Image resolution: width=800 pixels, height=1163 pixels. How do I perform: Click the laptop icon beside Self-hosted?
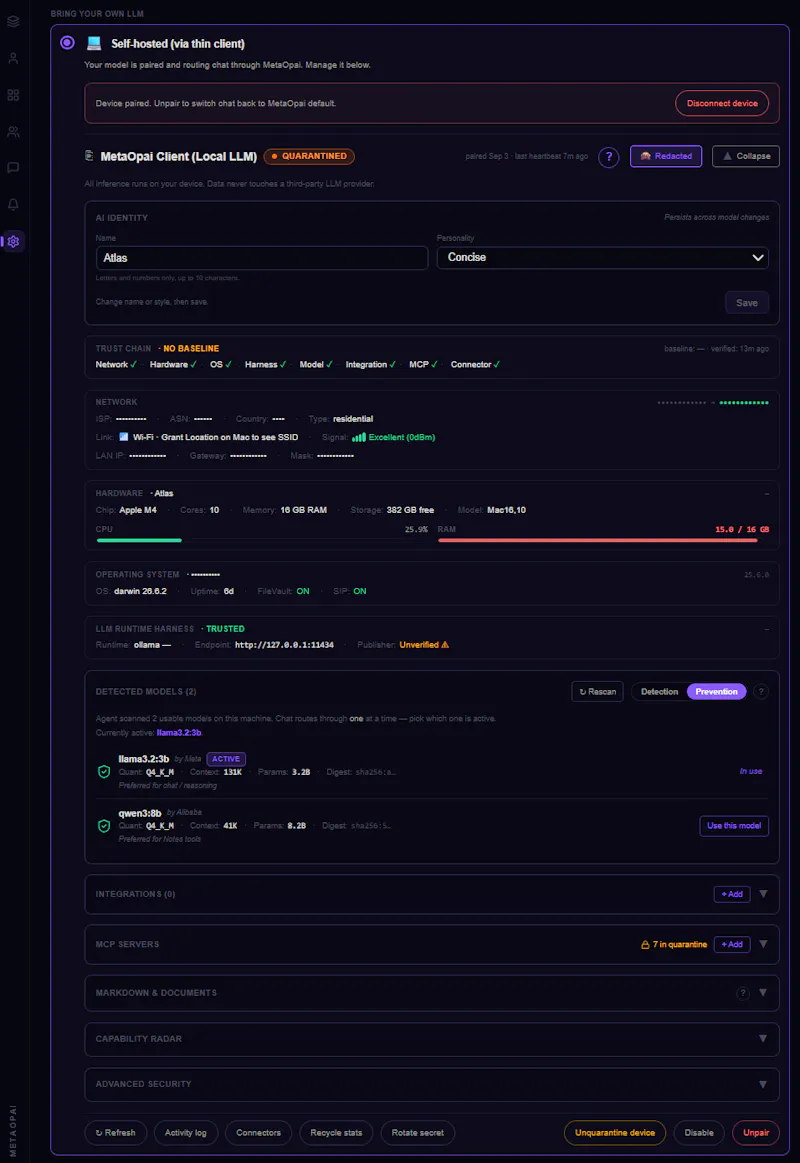tap(94, 43)
